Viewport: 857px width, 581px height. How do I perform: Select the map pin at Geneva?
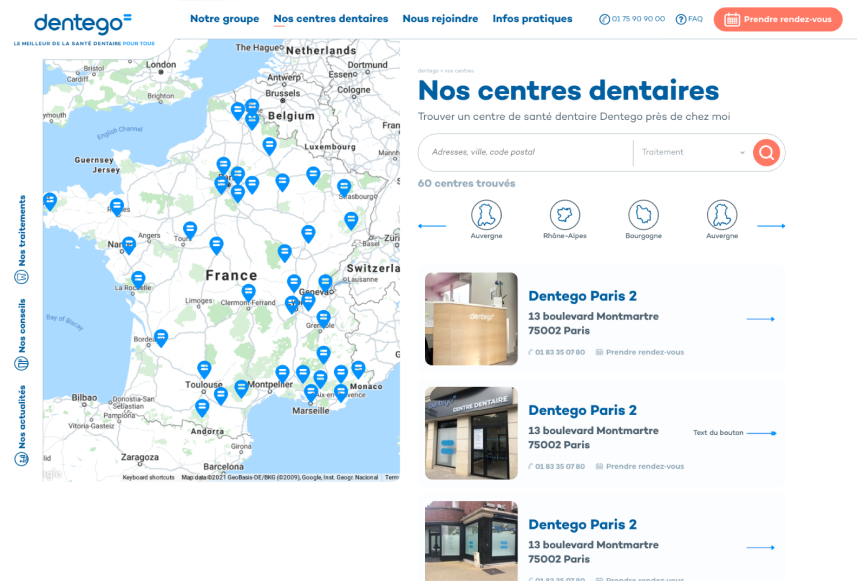(325, 283)
